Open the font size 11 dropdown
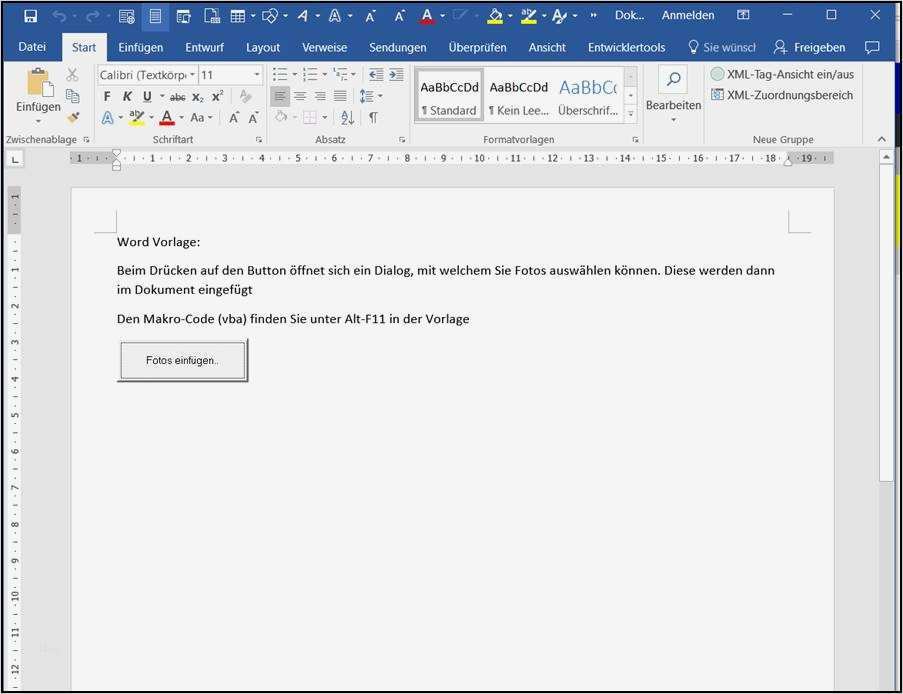The height and width of the screenshot is (694, 903). point(257,75)
